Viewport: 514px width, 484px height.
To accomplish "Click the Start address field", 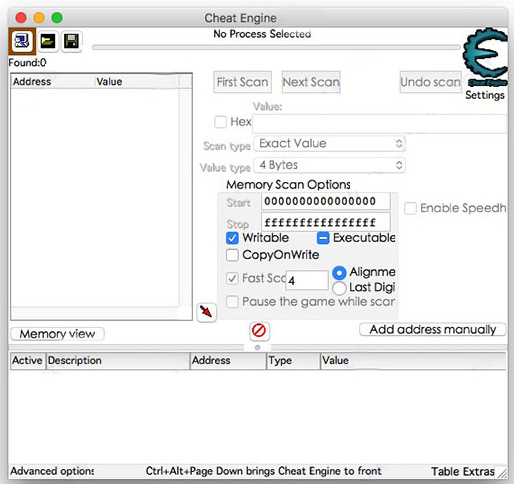I will click(326, 201).
